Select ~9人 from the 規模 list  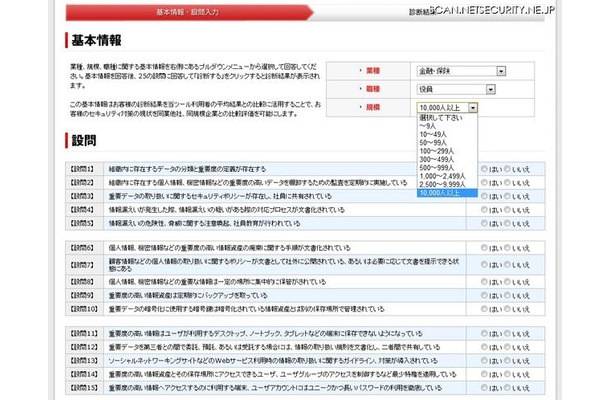coord(447,126)
